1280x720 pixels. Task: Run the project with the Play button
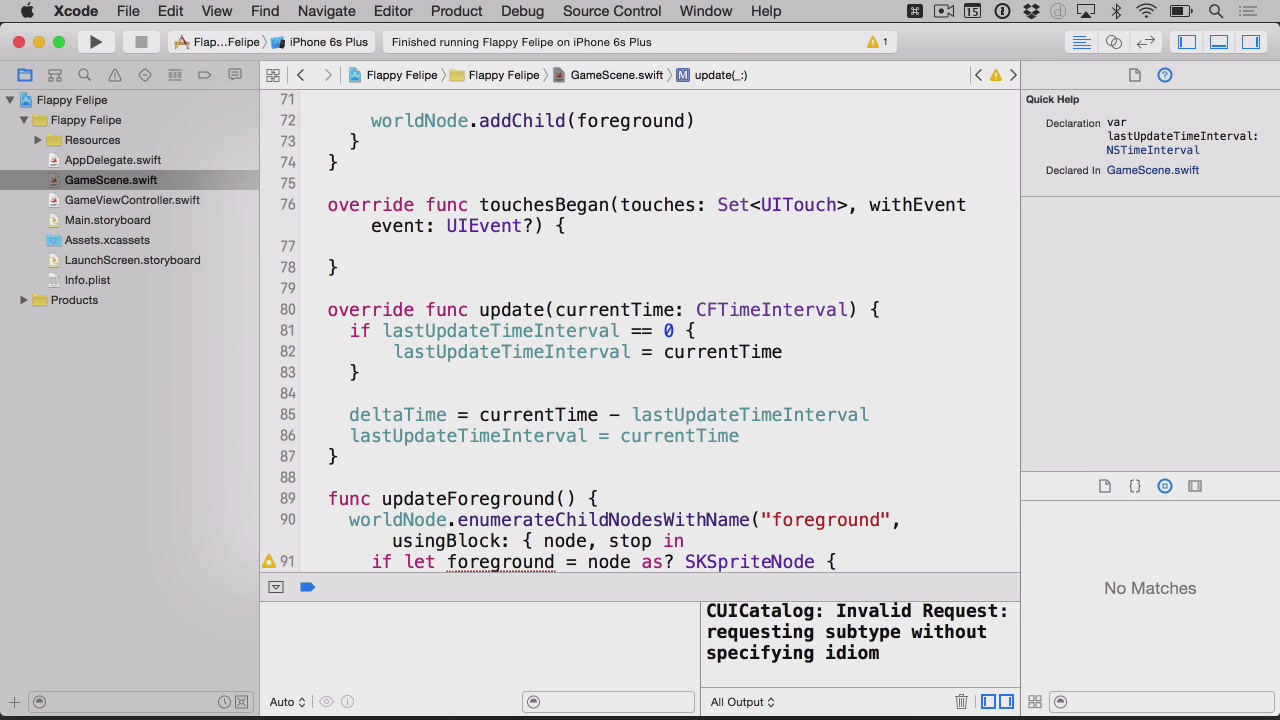pos(95,42)
